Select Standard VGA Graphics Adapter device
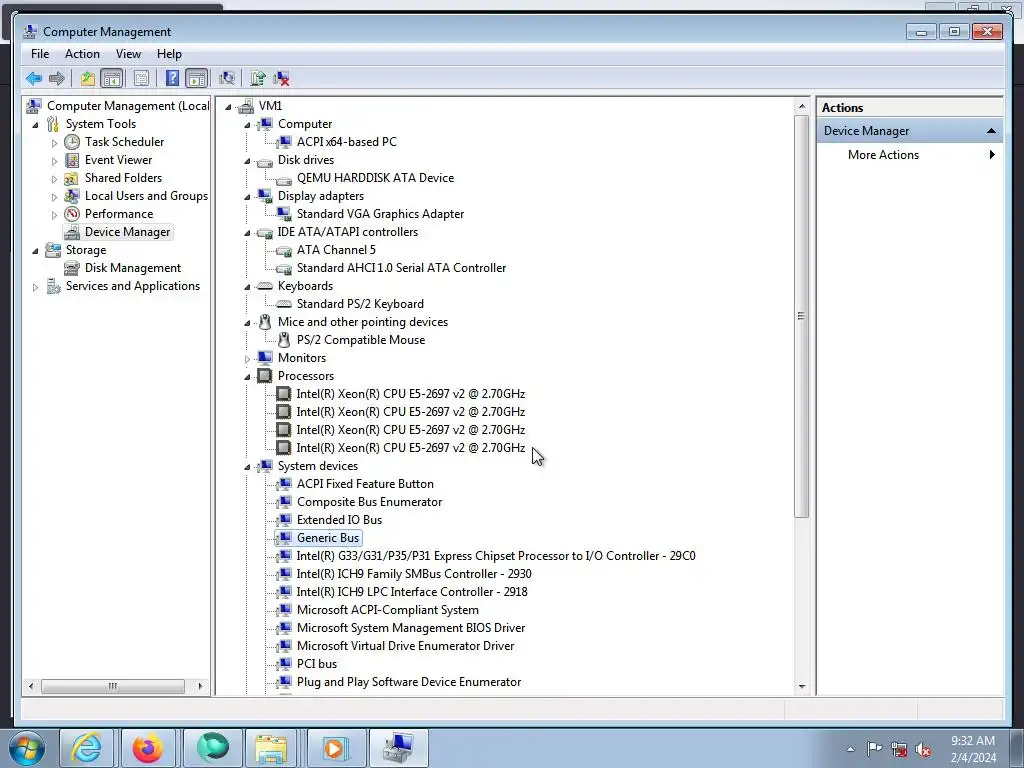1024x768 pixels. pyautogui.click(x=380, y=214)
